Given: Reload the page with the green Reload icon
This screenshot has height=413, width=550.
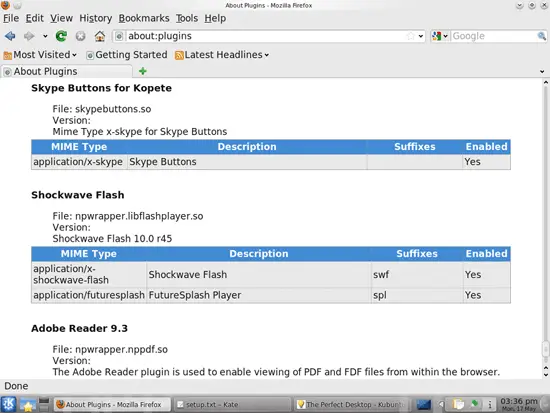Looking at the screenshot, I should (61, 36).
